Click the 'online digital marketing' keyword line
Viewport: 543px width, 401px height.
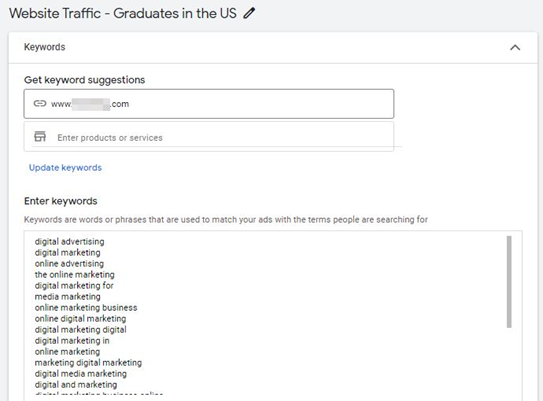pyautogui.click(x=80, y=319)
